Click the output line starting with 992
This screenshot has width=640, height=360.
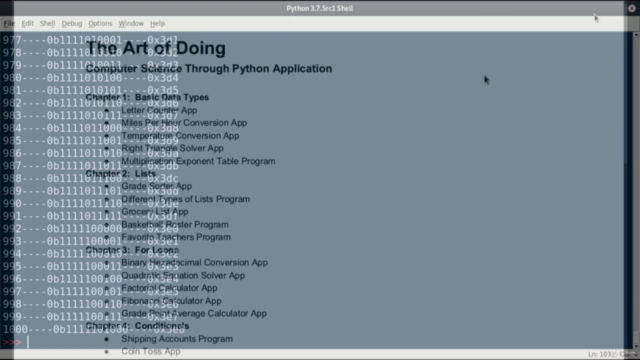click(x=91, y=229)
